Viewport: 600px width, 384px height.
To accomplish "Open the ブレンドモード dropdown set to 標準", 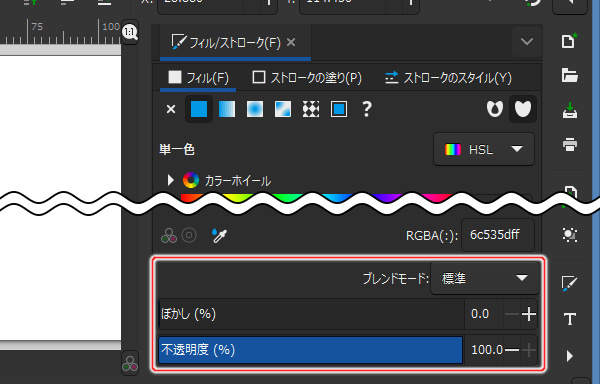I will coord(485,278).
